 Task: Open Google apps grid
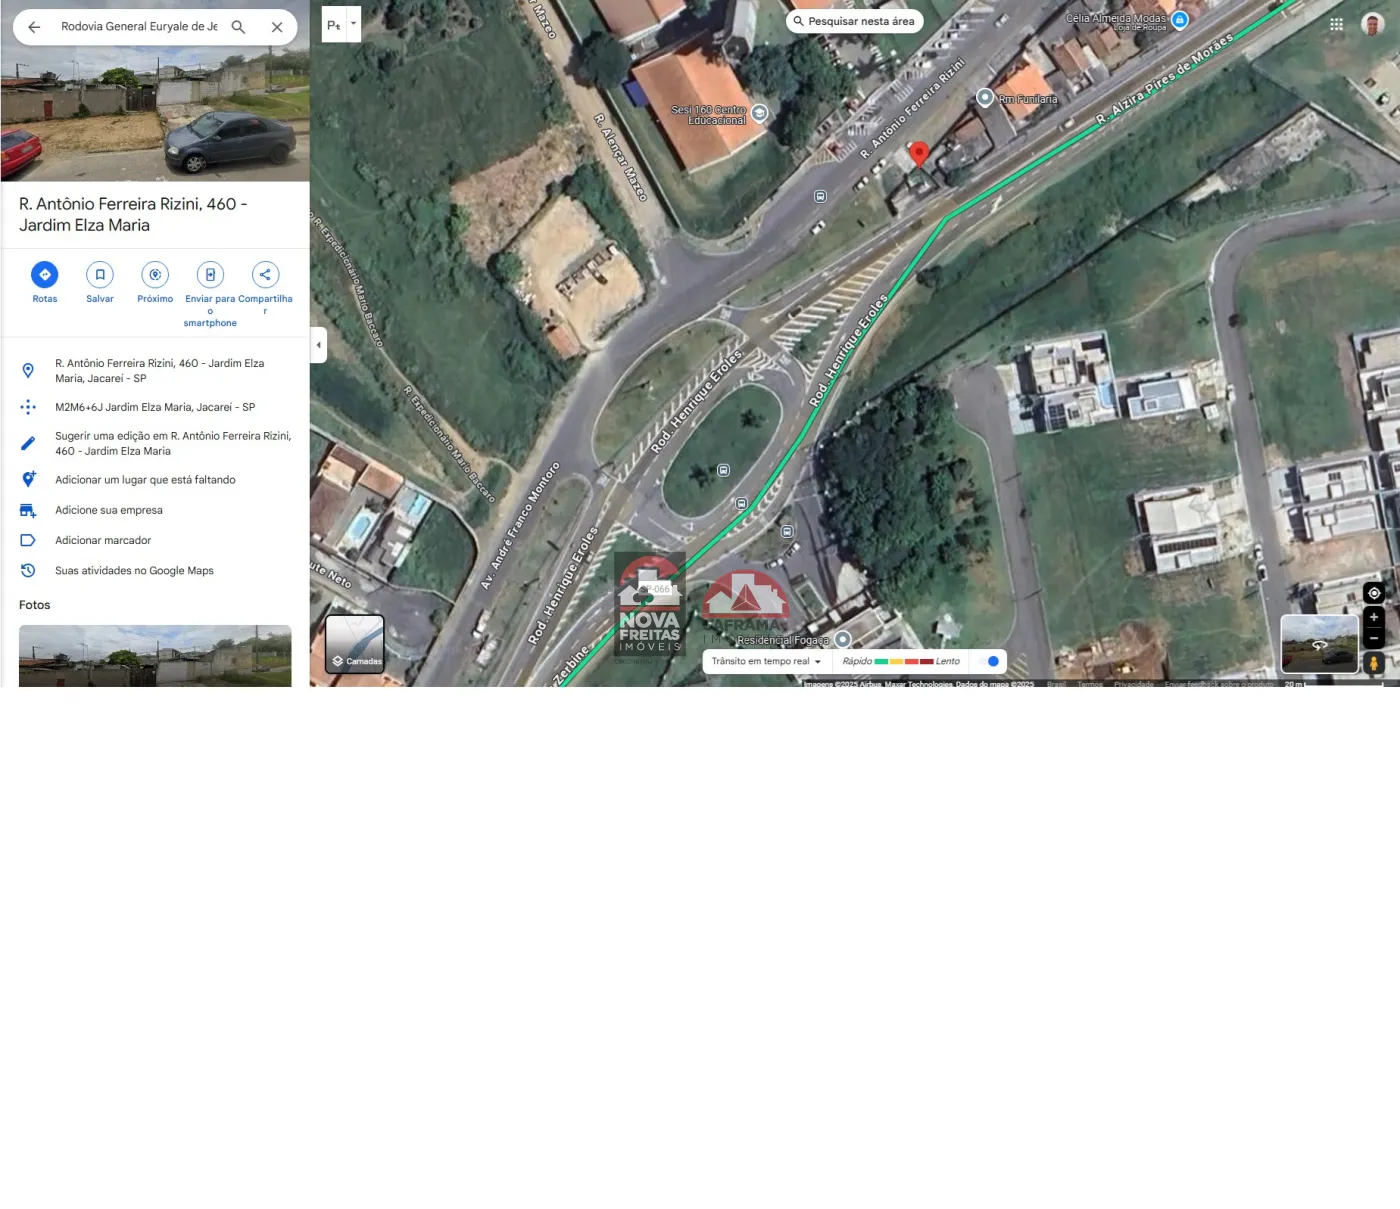pos(1336,25)
